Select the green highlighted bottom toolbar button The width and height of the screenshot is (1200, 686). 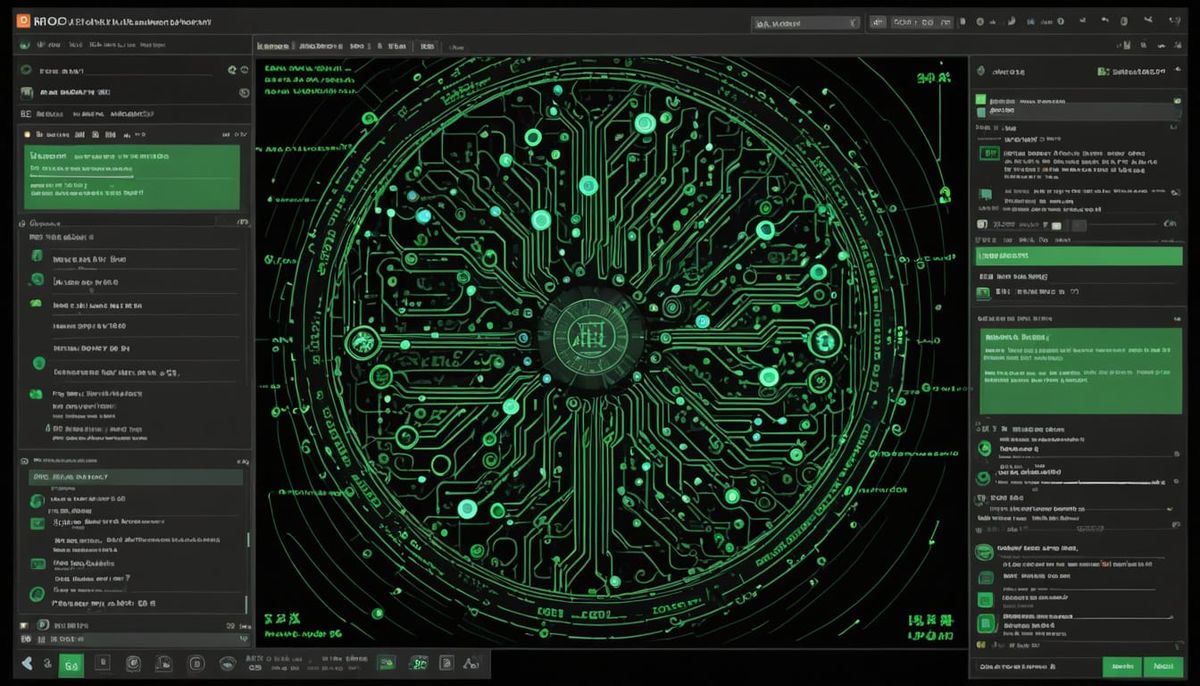click(71, 664)
